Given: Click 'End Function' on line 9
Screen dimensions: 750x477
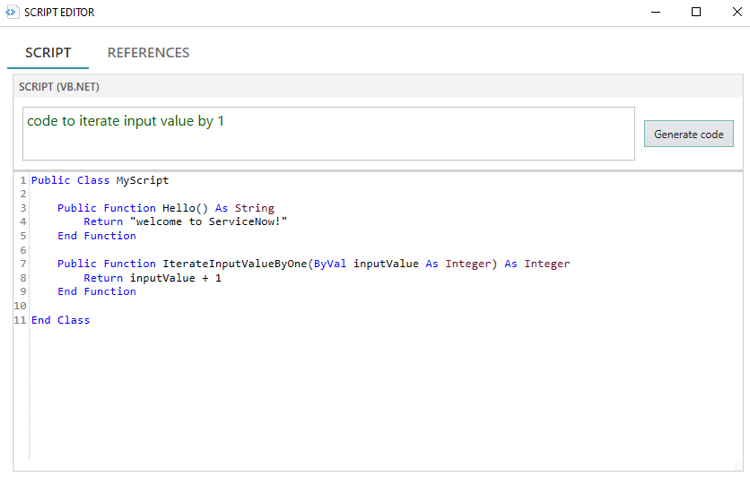Looking at the screenshot, I should click(x=97, y=291).
